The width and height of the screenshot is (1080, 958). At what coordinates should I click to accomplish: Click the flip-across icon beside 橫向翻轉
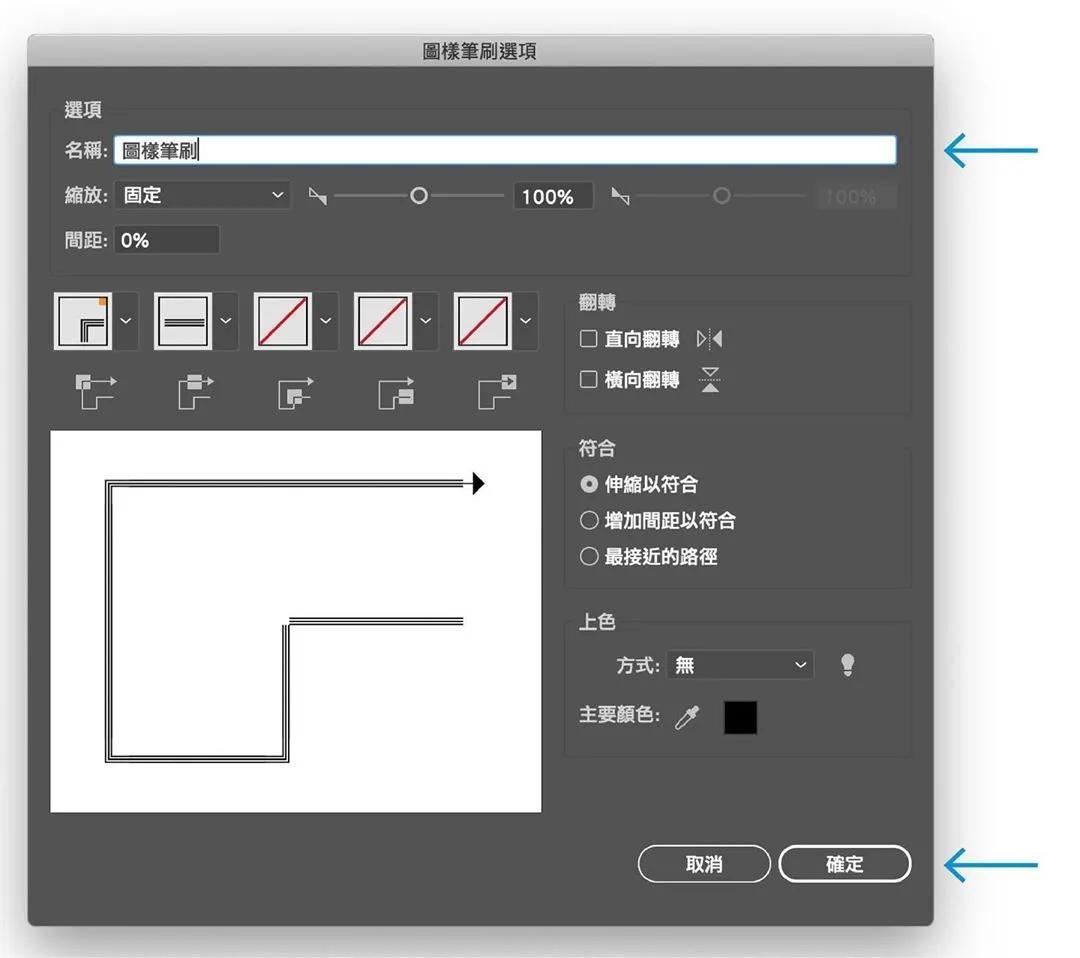coord(709,379)
